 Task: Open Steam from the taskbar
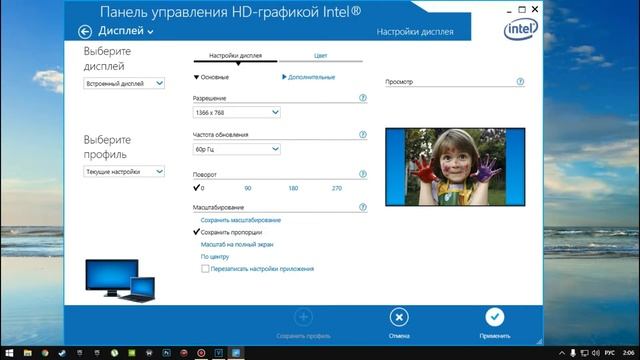pyautogui.click(x=62, y=353)
